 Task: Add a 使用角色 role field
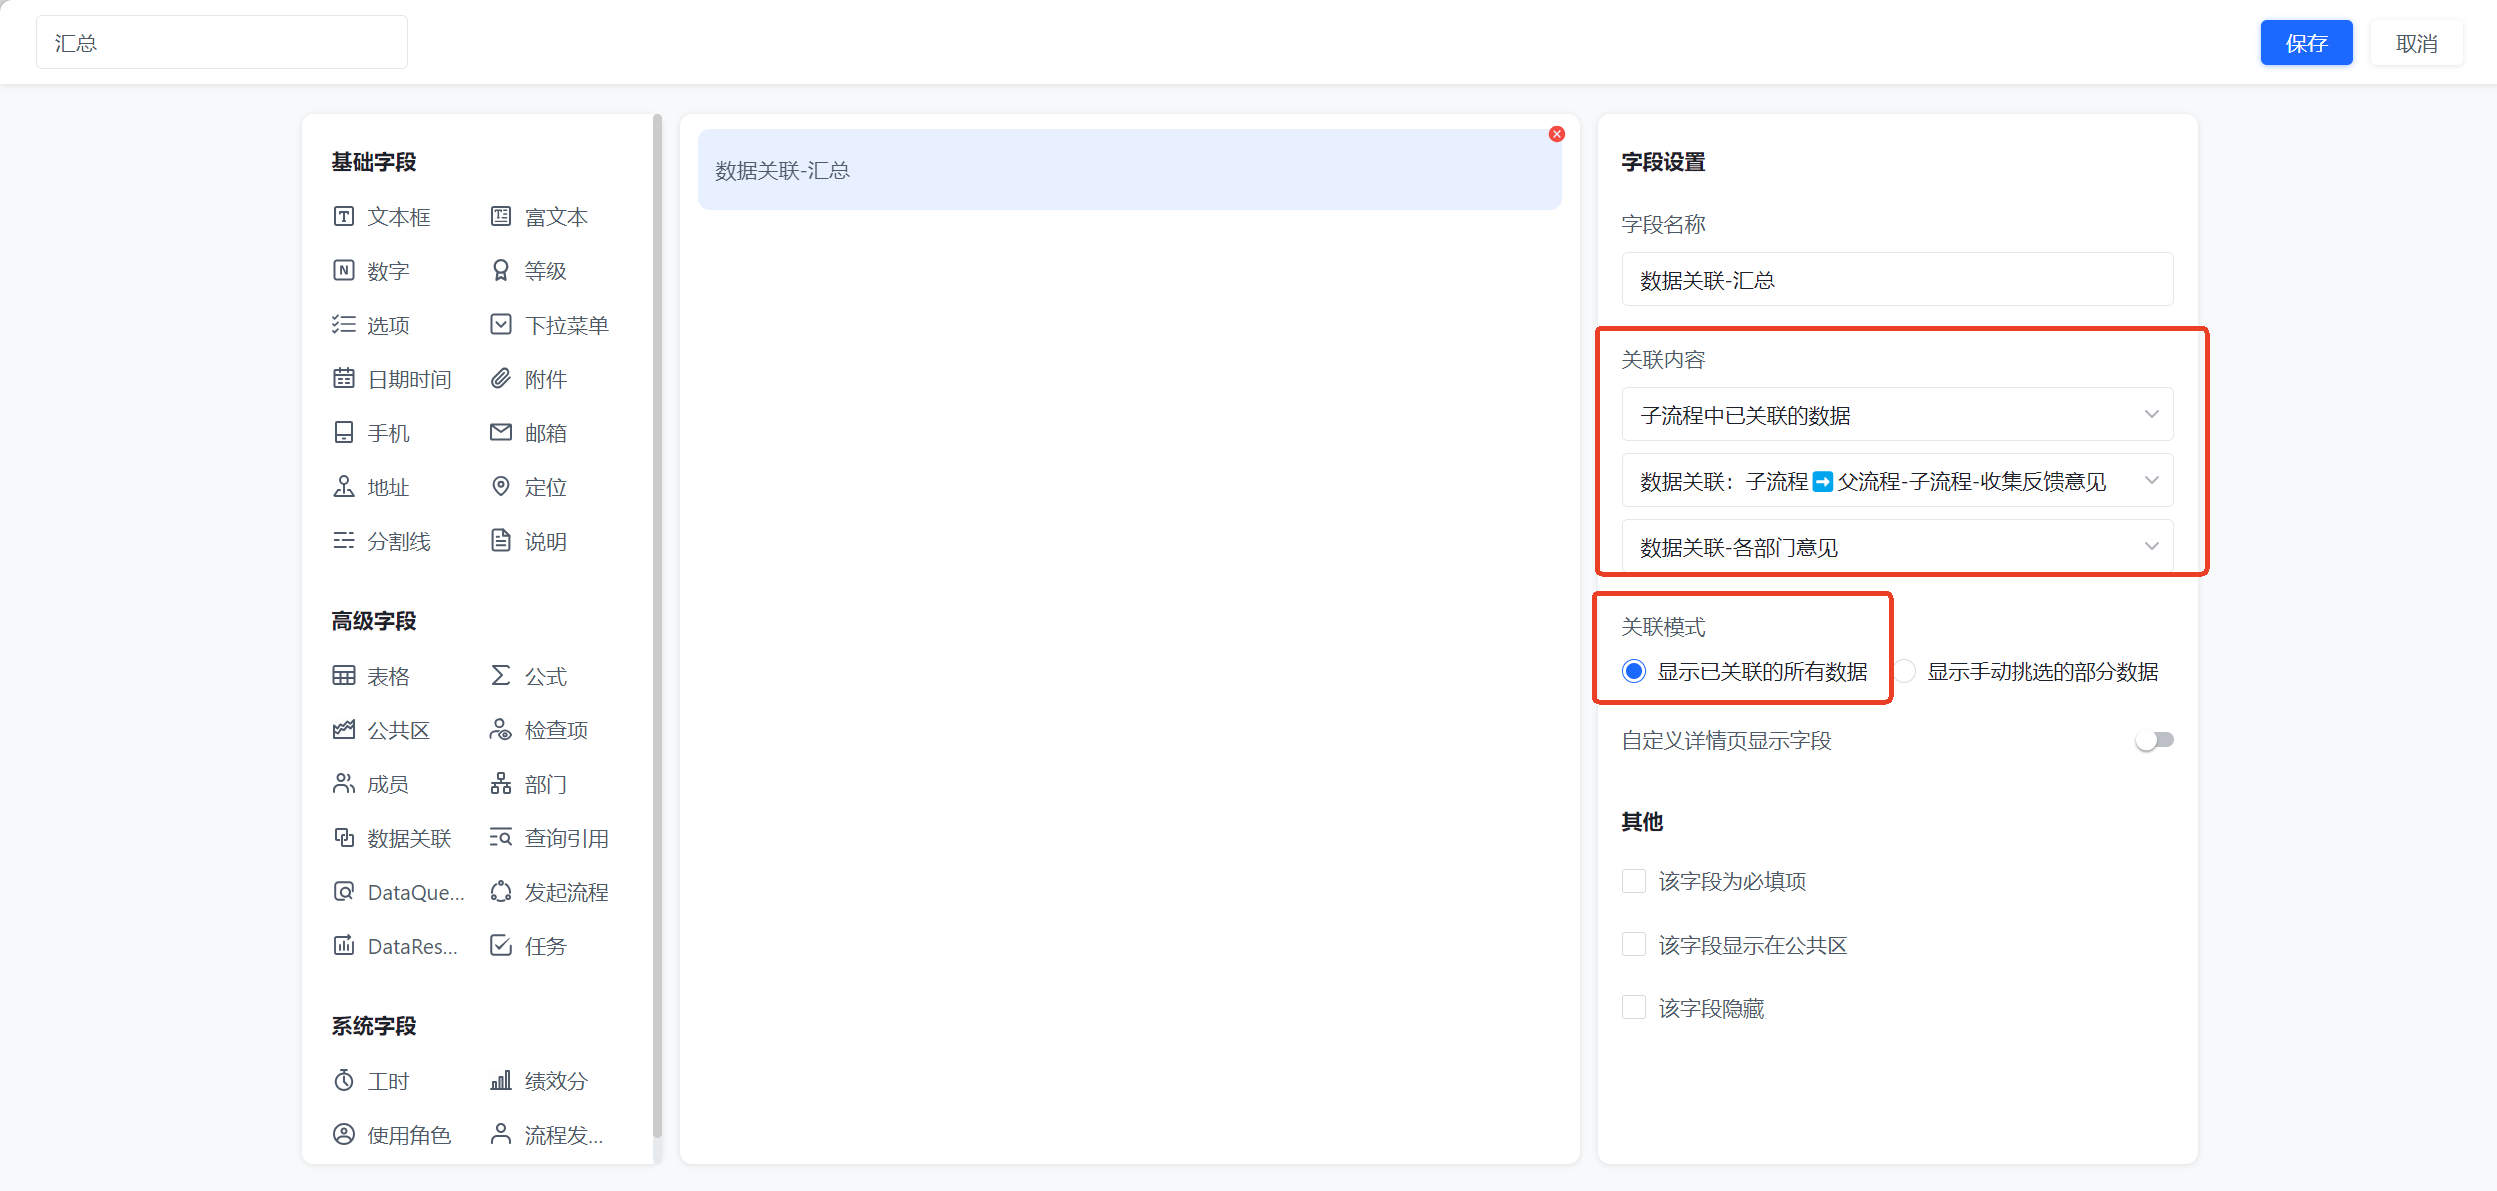392,1135
